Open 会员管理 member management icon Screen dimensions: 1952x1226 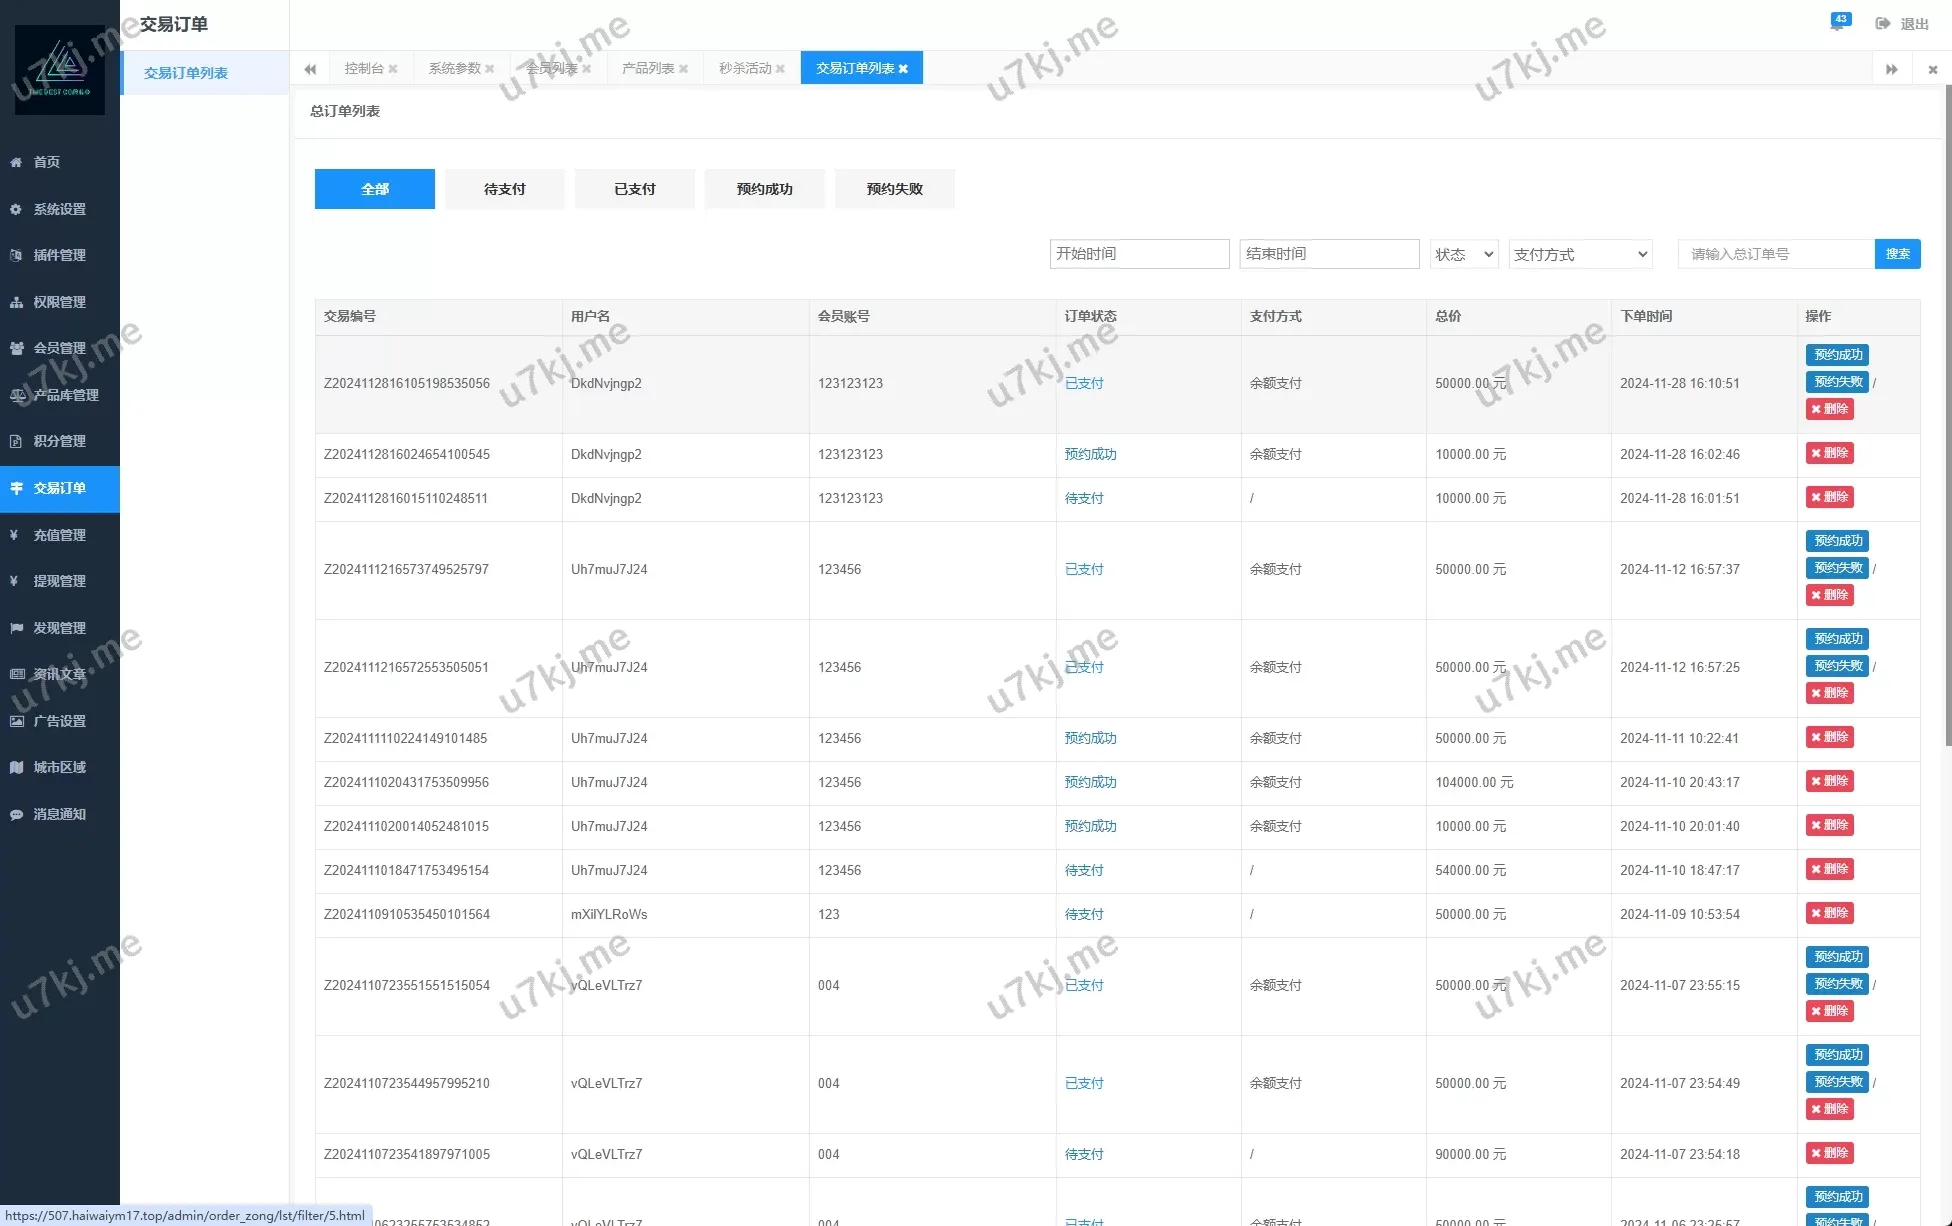15,348
